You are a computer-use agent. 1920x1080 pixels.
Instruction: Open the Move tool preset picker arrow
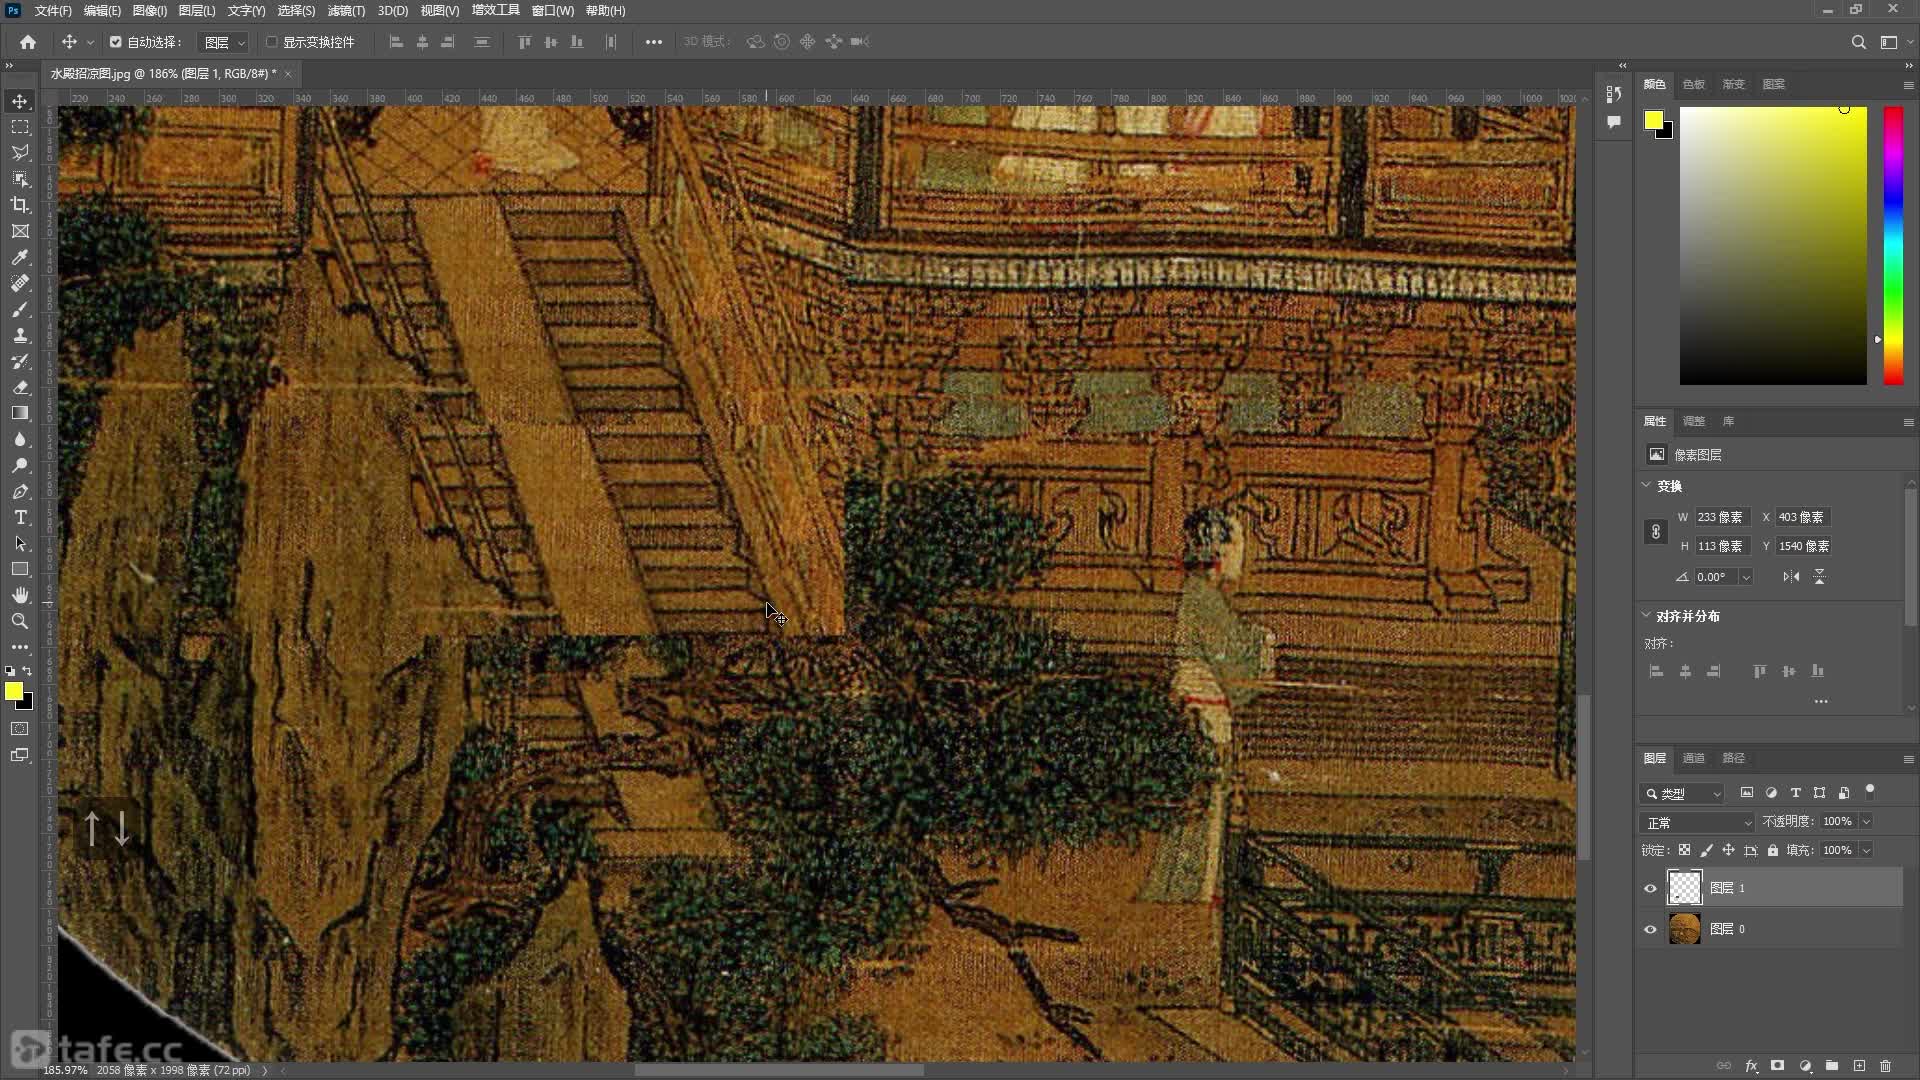[x=90, y=42]
